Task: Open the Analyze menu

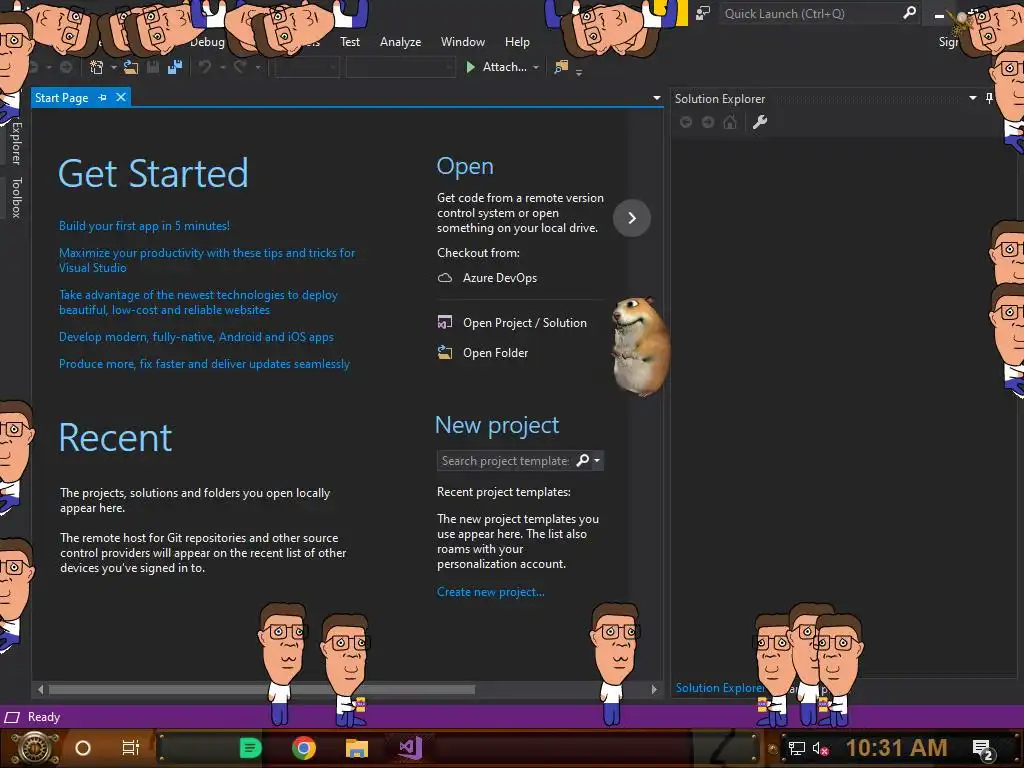Action: click(400, 42)
